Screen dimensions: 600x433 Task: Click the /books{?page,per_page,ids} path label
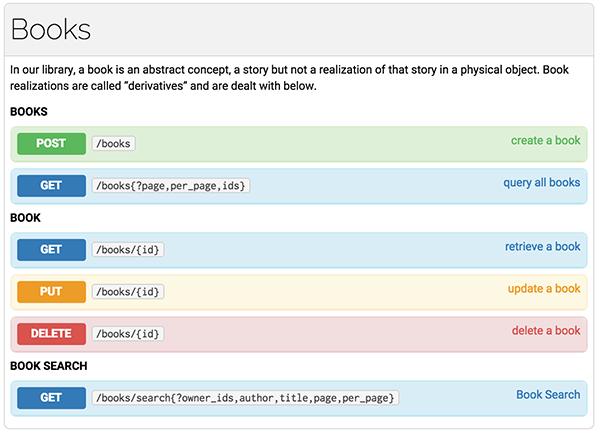pyautogui.click(x=170, y=185)
